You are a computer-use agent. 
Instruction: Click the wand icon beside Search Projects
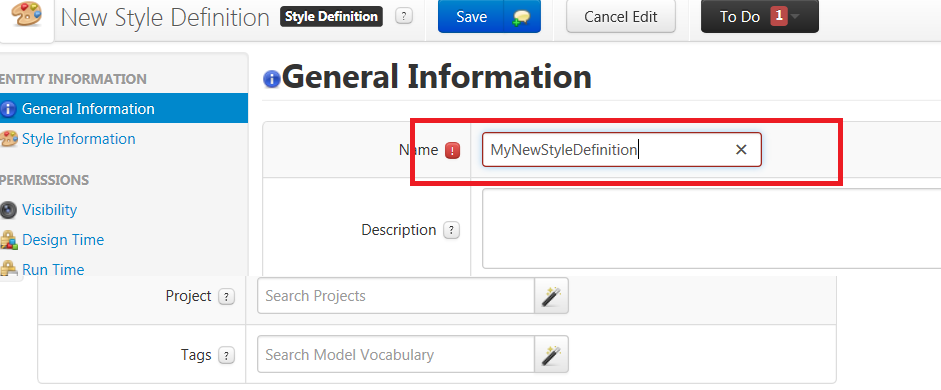pyautogui.click(x=551, y=296)
